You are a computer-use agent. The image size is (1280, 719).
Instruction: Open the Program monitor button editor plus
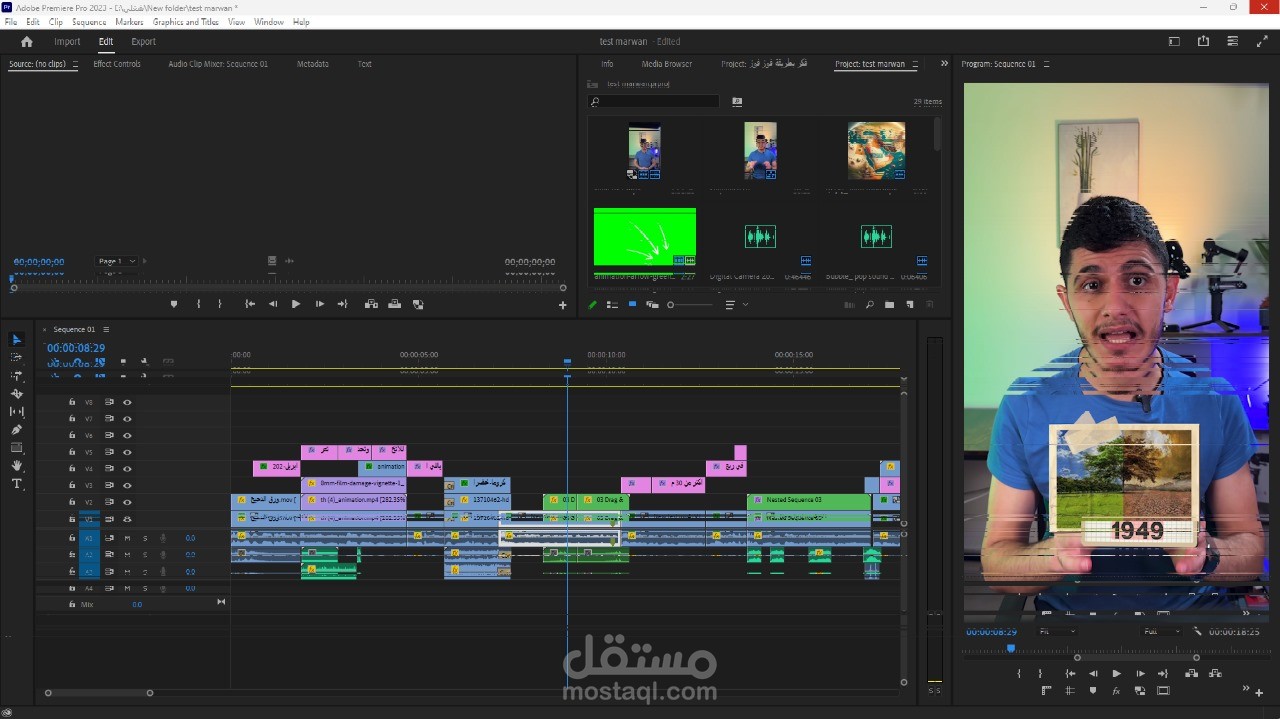pyautogui.click(x=1258, y=692)
